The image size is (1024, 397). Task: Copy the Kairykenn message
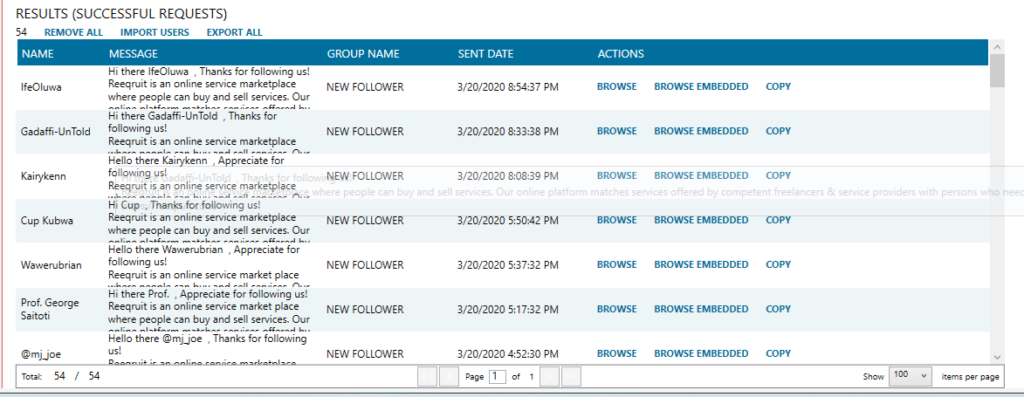[778, 175]
